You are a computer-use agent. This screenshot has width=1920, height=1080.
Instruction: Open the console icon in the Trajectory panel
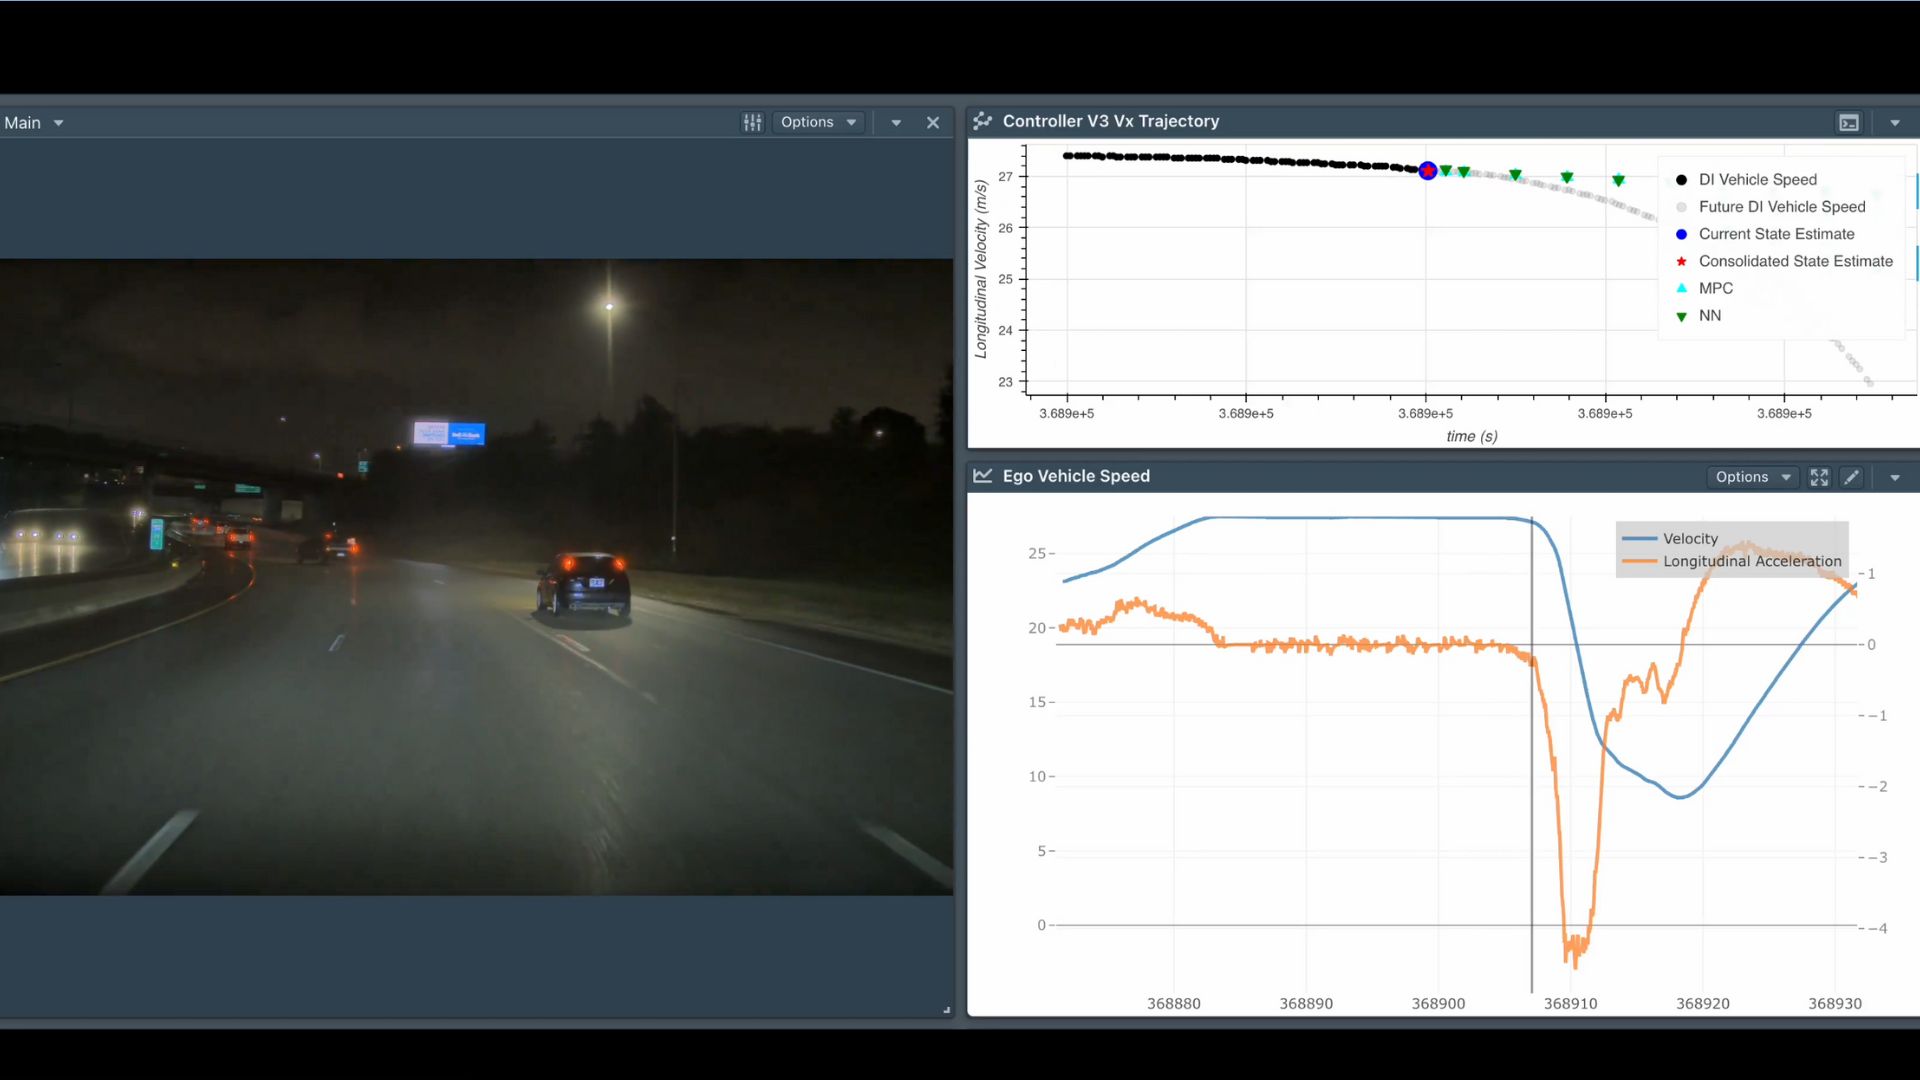click(x=1849, y=122)
